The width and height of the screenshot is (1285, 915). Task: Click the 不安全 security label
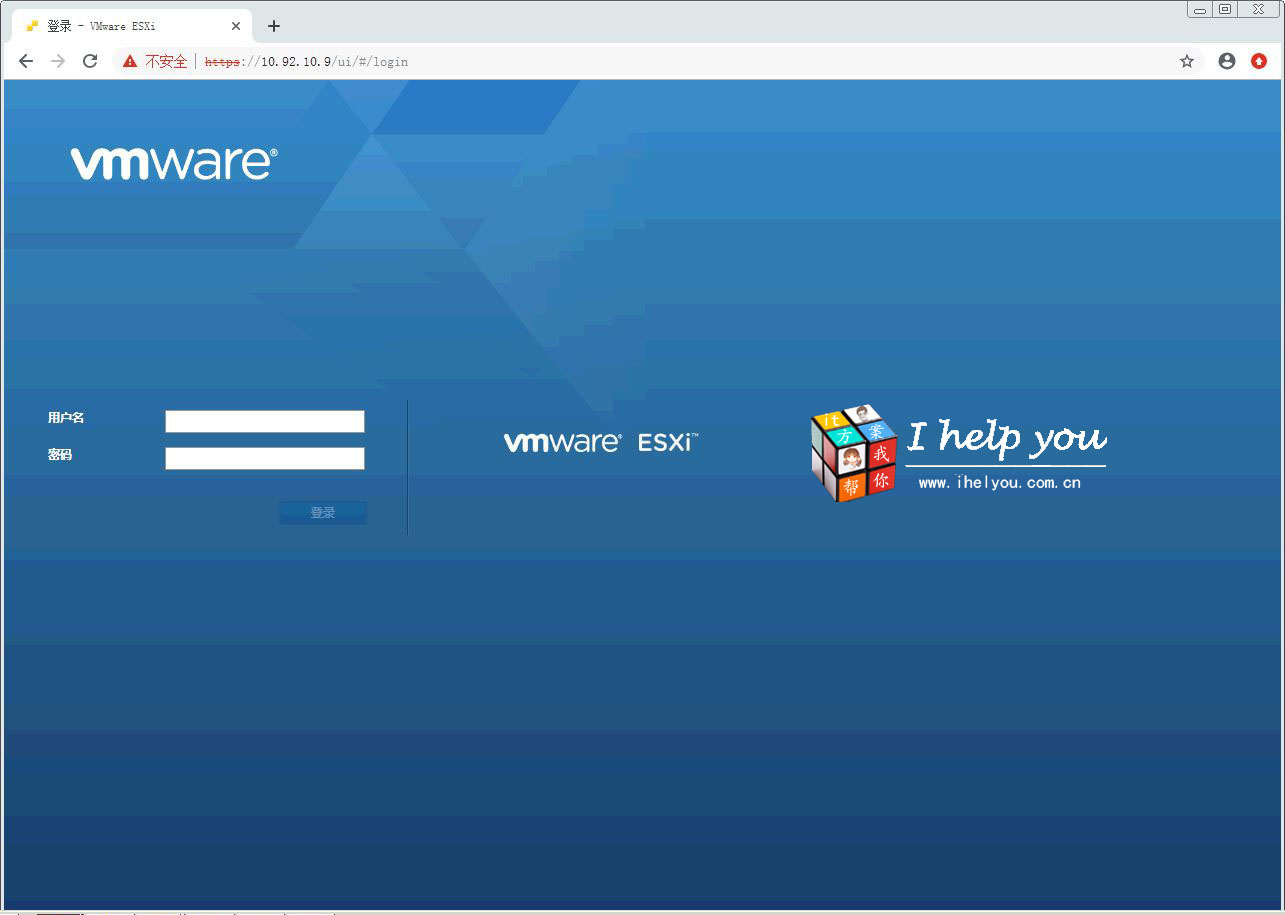click(166, 61)
